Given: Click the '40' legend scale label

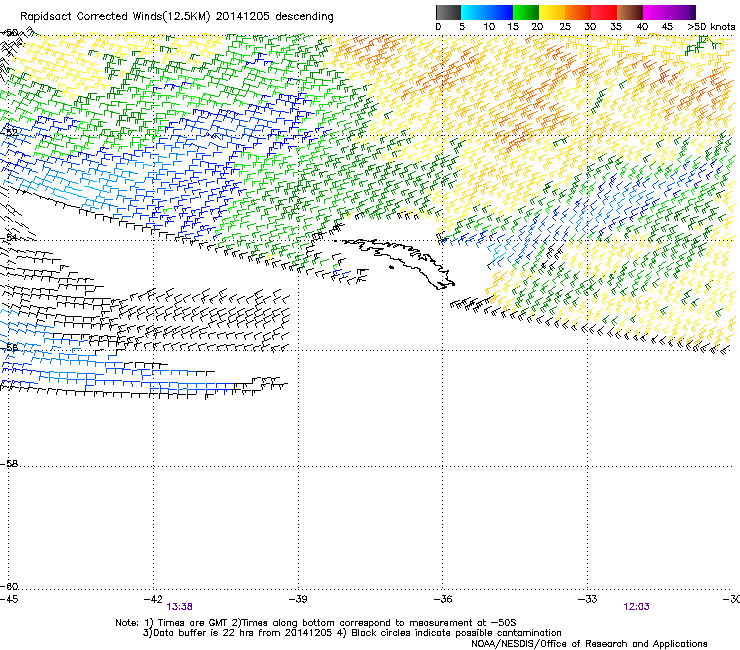Looking at the screenshot, I should (x=642, y=27).
